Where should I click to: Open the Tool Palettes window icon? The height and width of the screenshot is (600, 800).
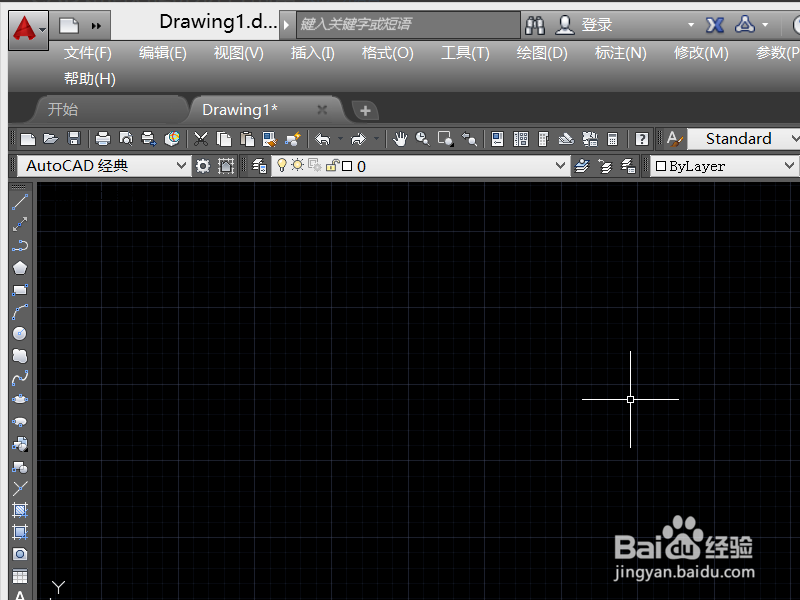click(543, 139)
